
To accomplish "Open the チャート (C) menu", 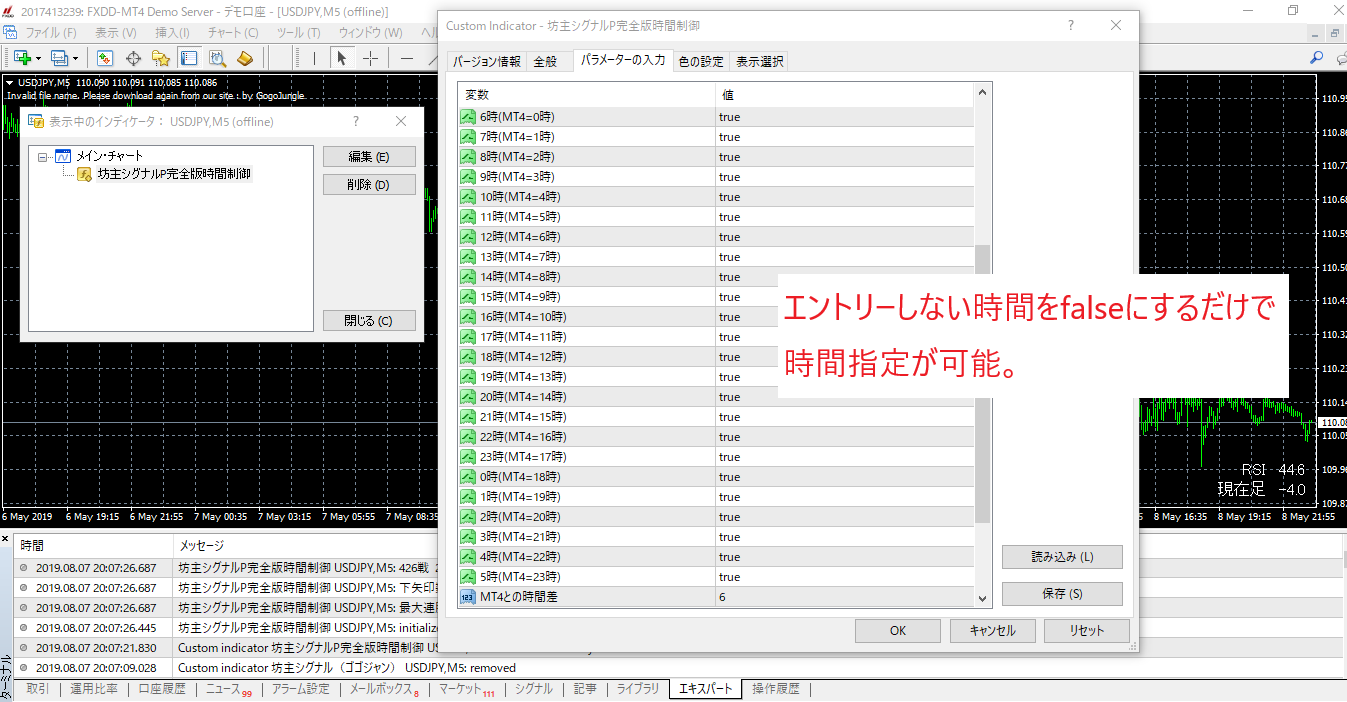I will [233, 32].
